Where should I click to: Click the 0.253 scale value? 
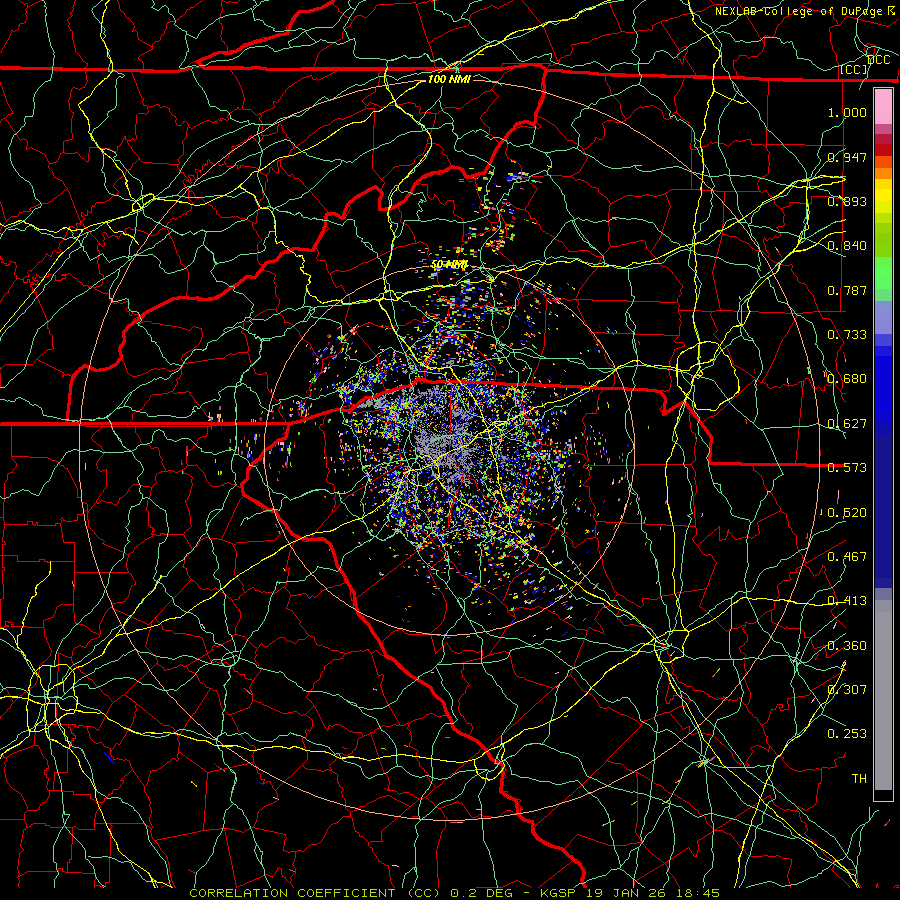[847, 734]
